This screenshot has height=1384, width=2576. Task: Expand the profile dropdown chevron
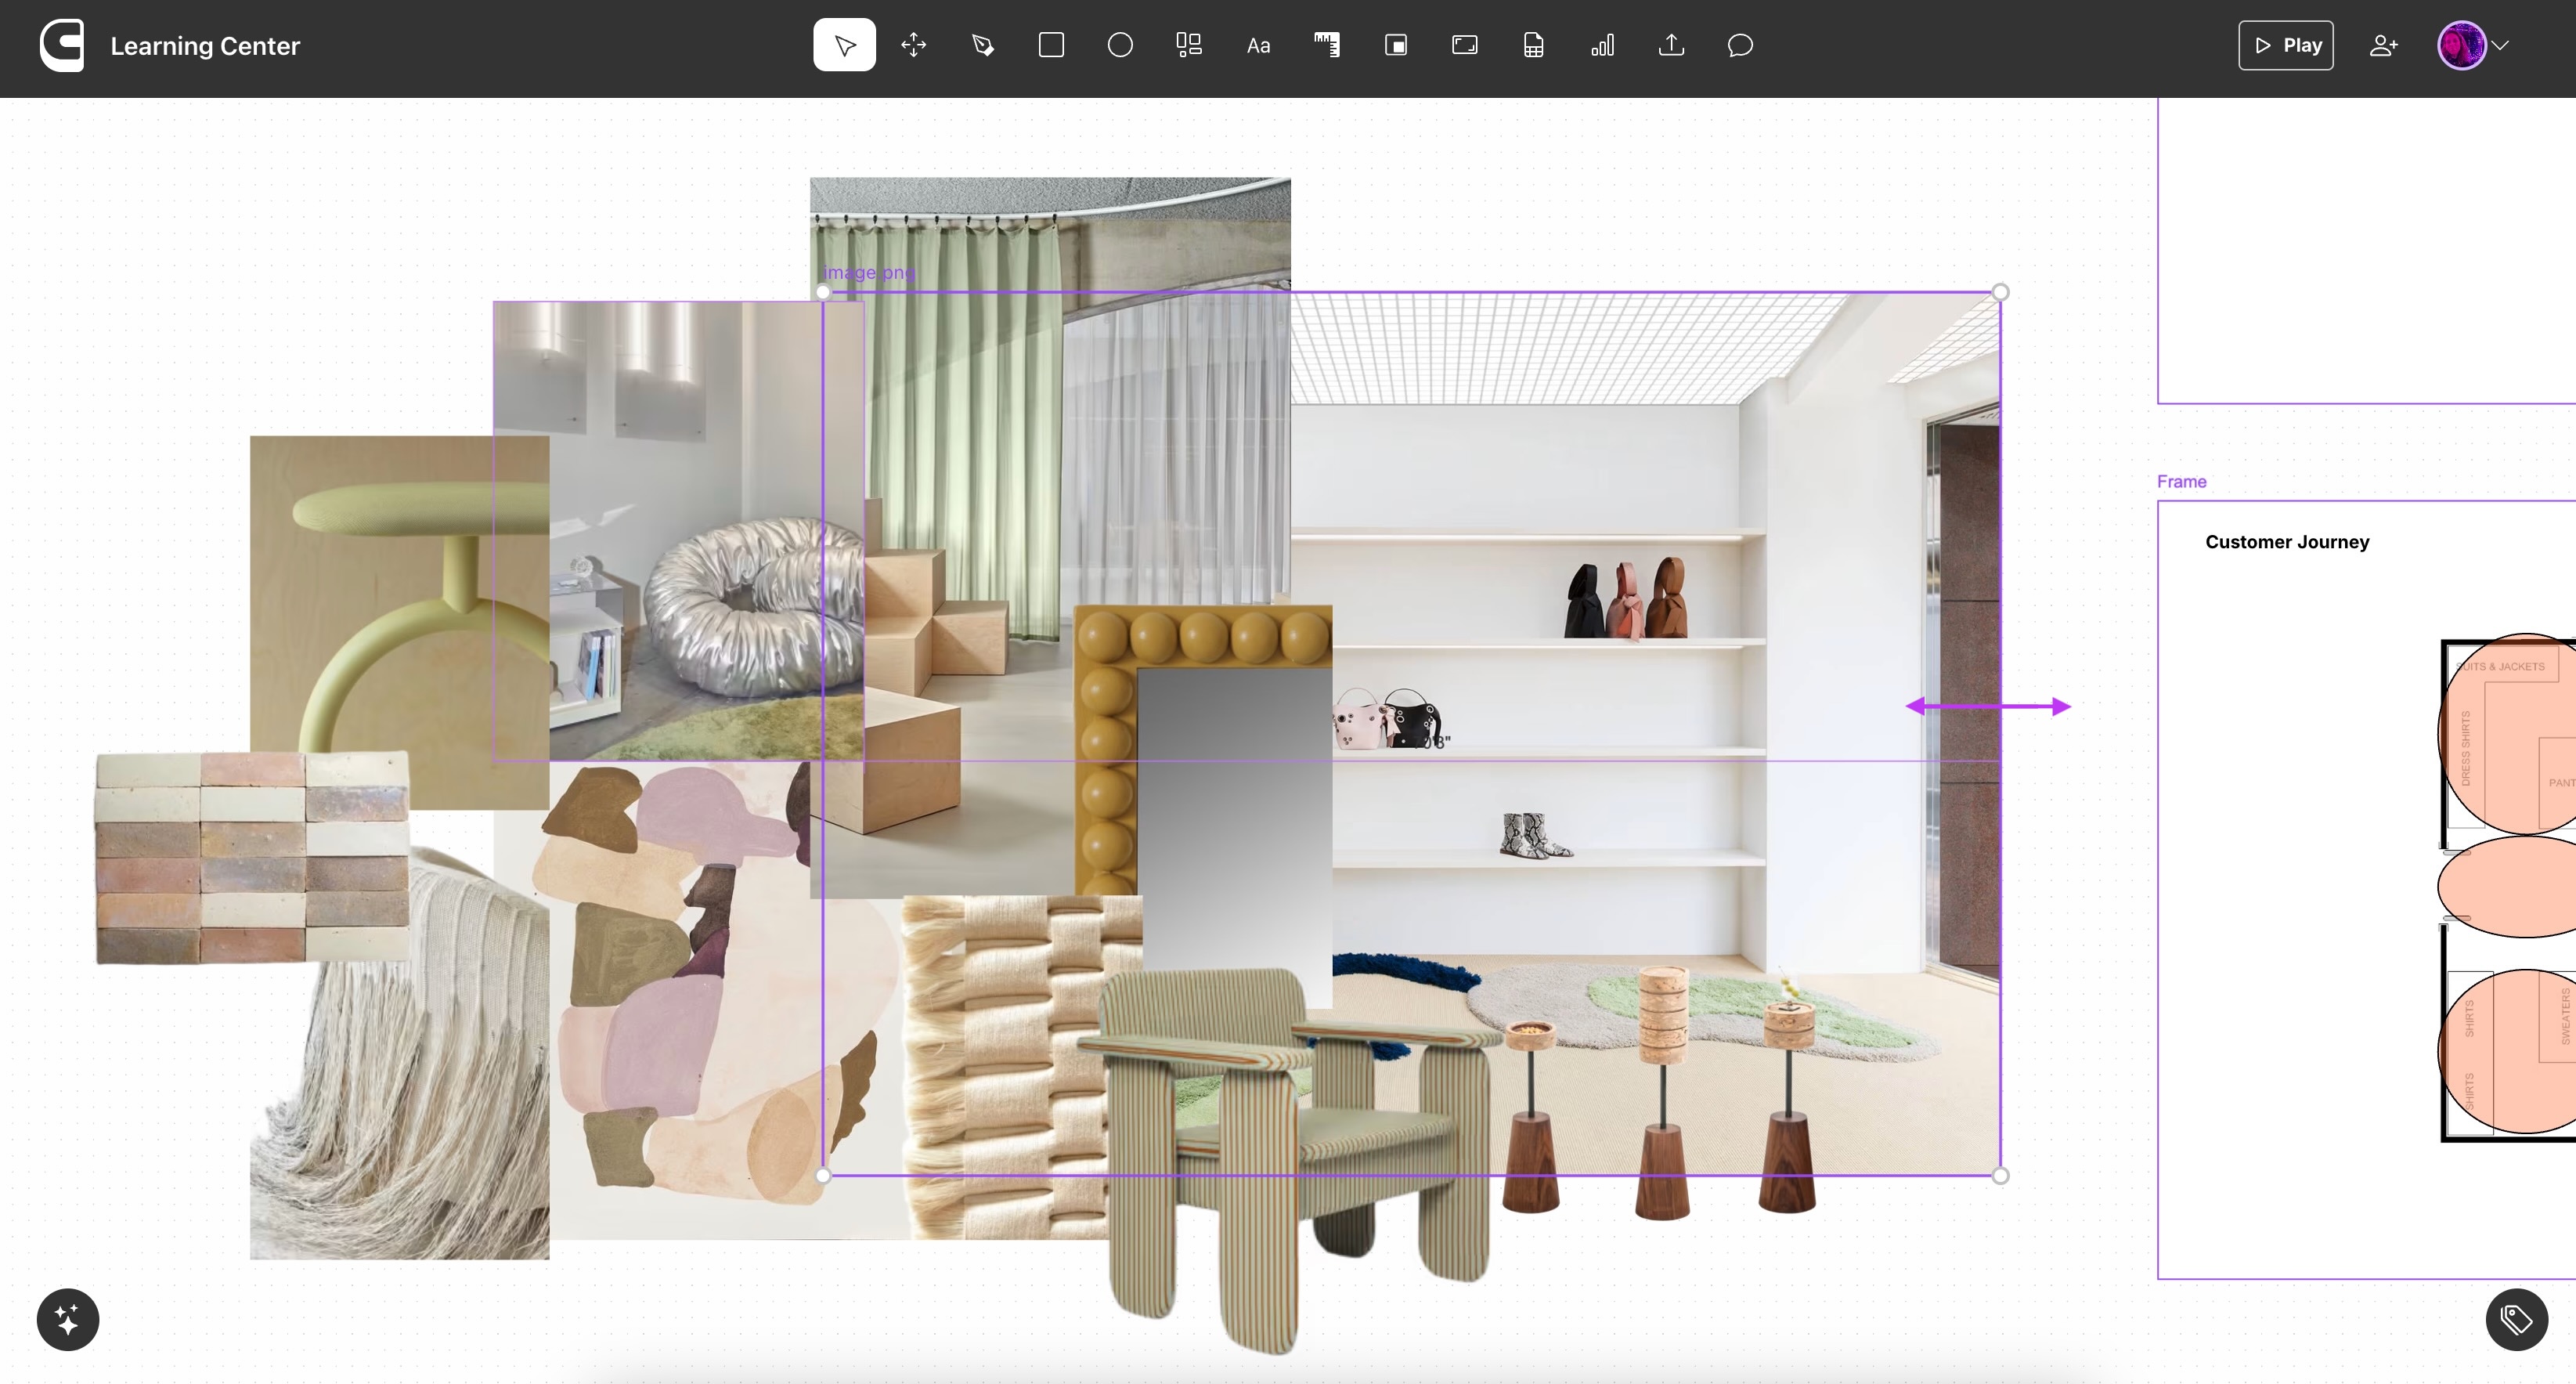2501,45
